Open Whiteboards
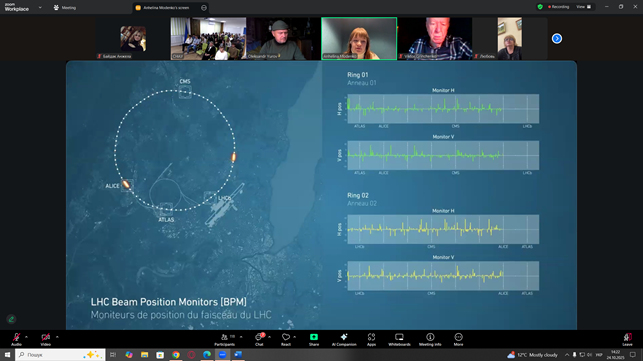Viewport: 643px width, 361px height. 399,339
